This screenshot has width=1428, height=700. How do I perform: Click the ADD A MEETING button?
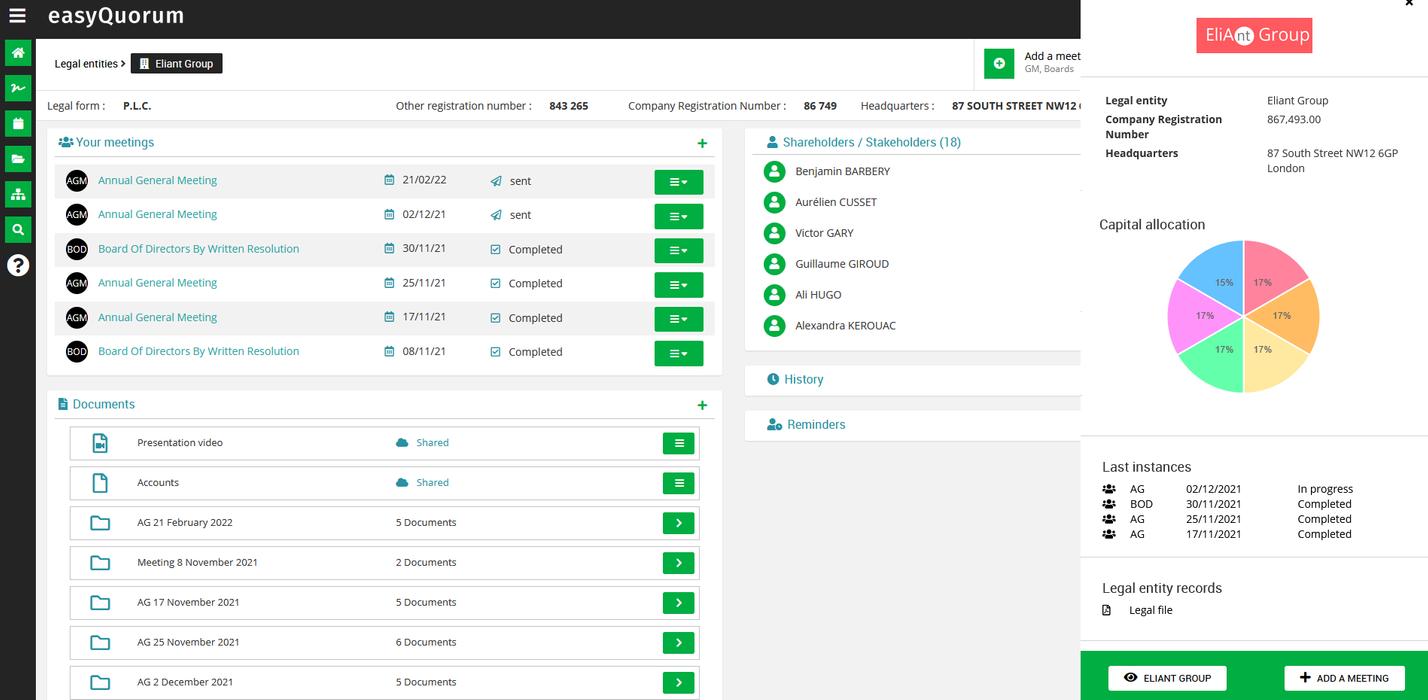pos(1343,678)
